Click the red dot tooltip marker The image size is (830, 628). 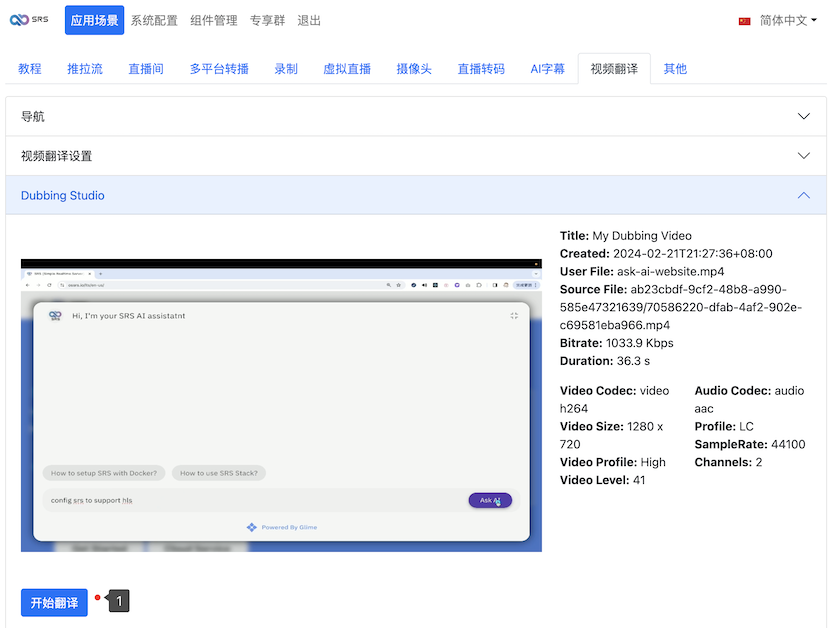pyautogui.click(x=97, y=598)
